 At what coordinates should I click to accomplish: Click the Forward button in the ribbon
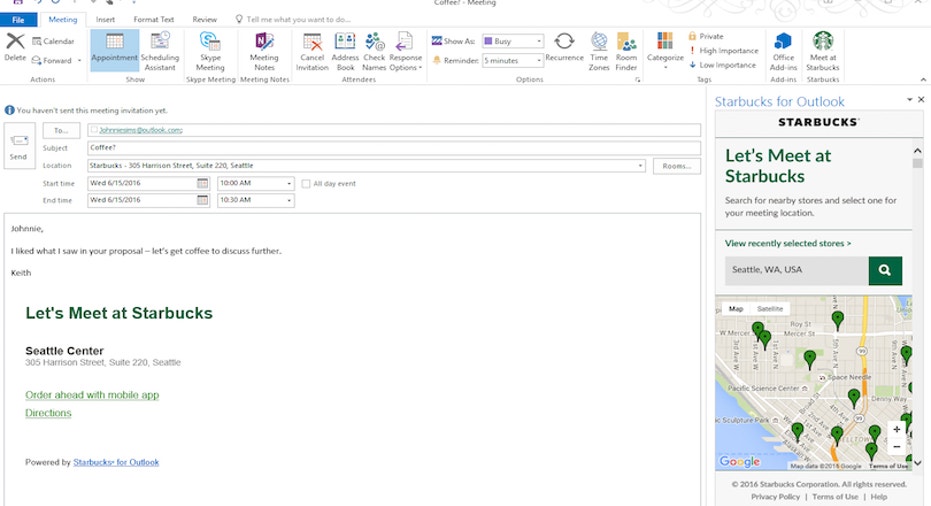pyautogui.click(x=52, y=61)
